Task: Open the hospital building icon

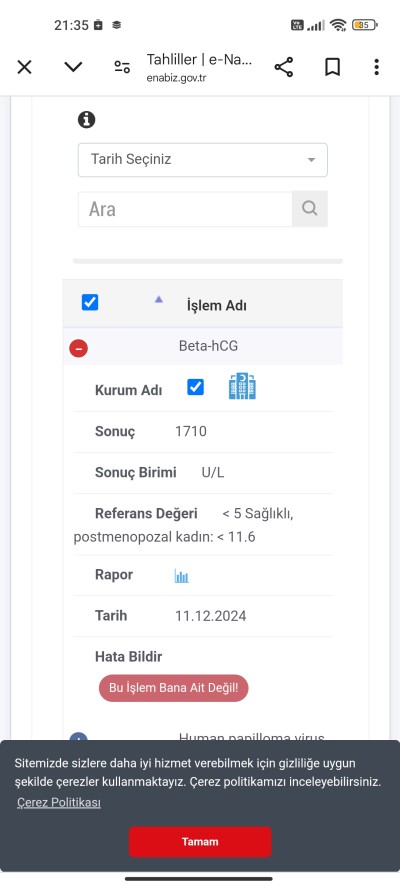Action: pyautogui.click(x=242, y=386)
